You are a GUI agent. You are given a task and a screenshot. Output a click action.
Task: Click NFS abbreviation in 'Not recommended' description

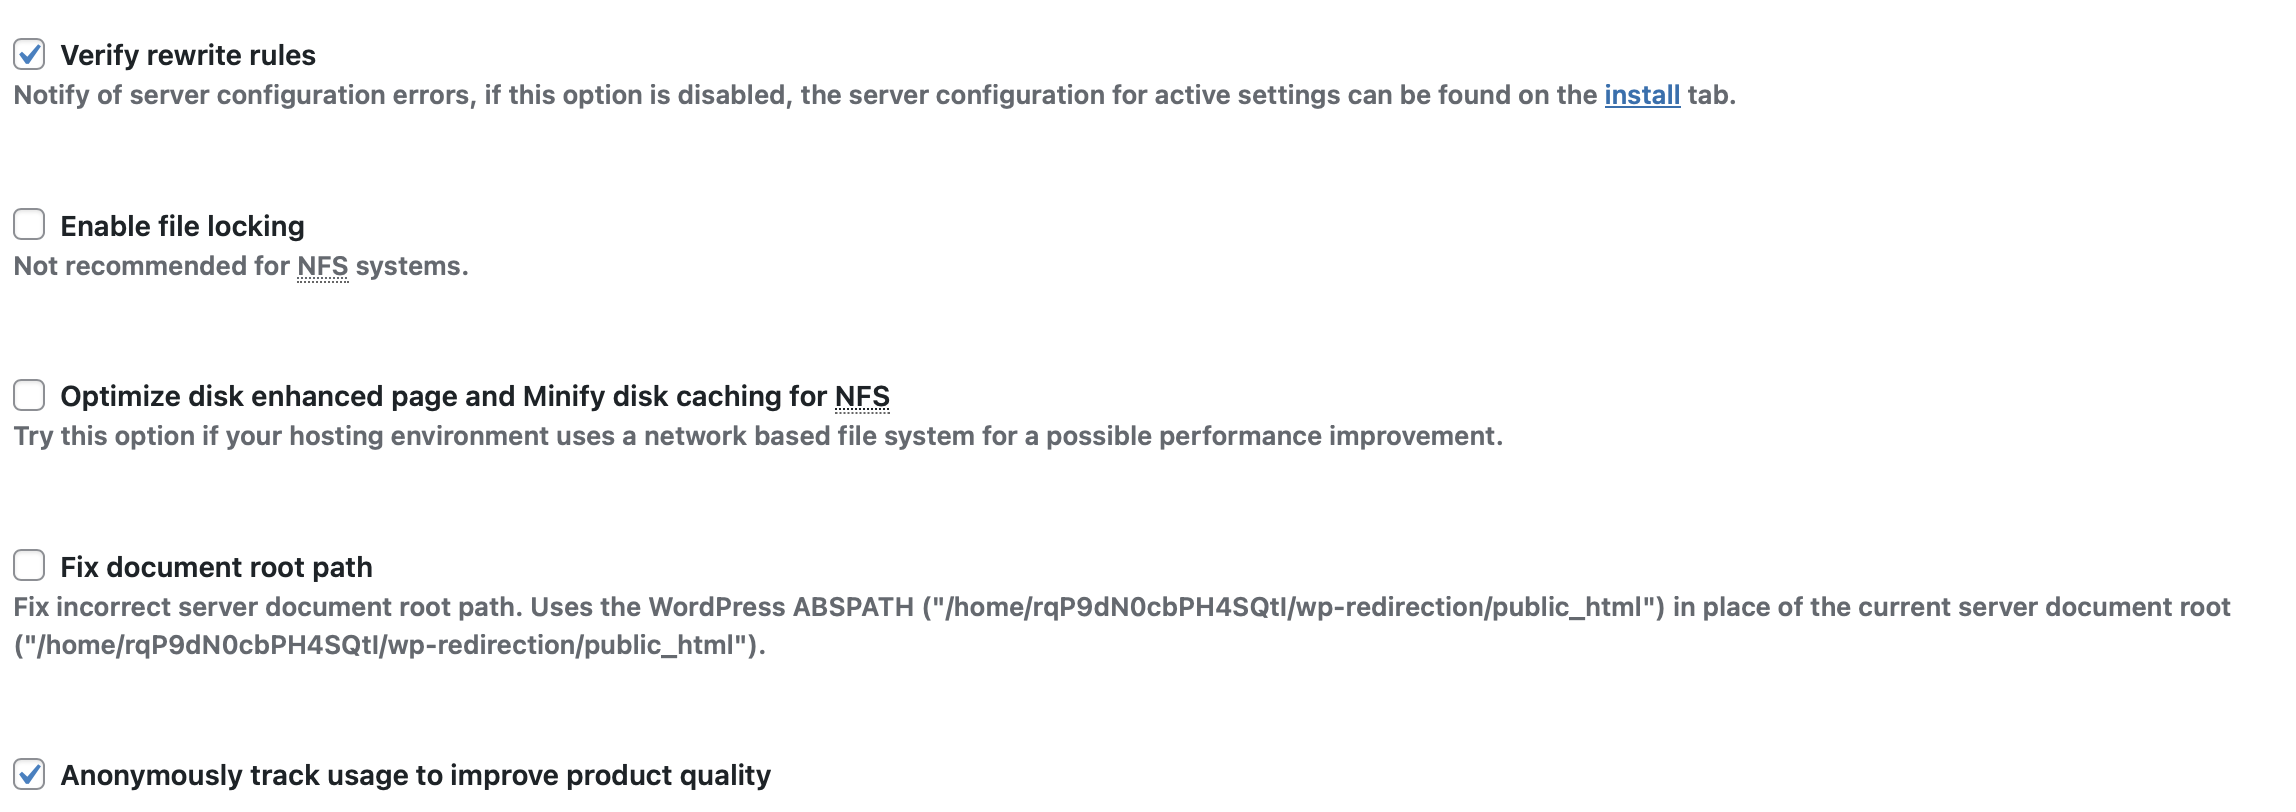click(x=323, y=266)
